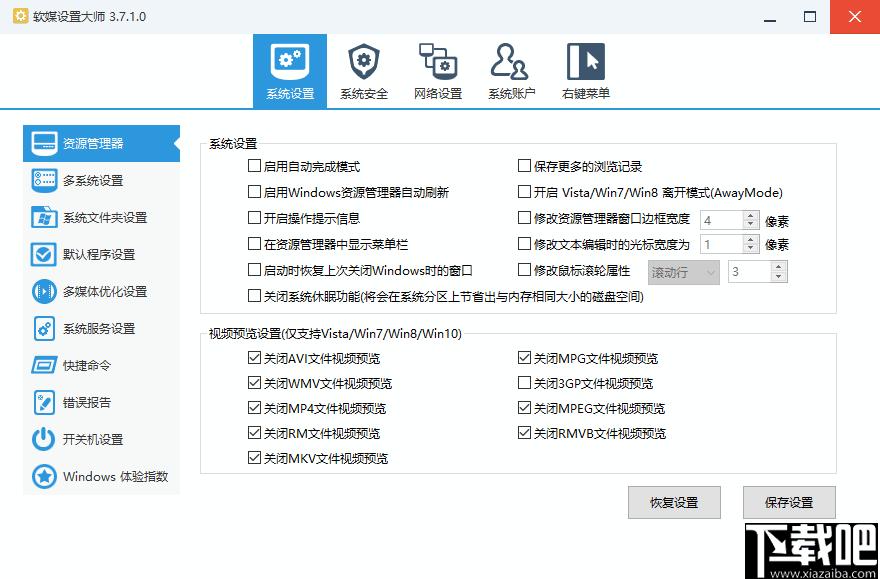Click the Windows 体验指数 star icon
This screenshot has height=579, width=880.
44,477
